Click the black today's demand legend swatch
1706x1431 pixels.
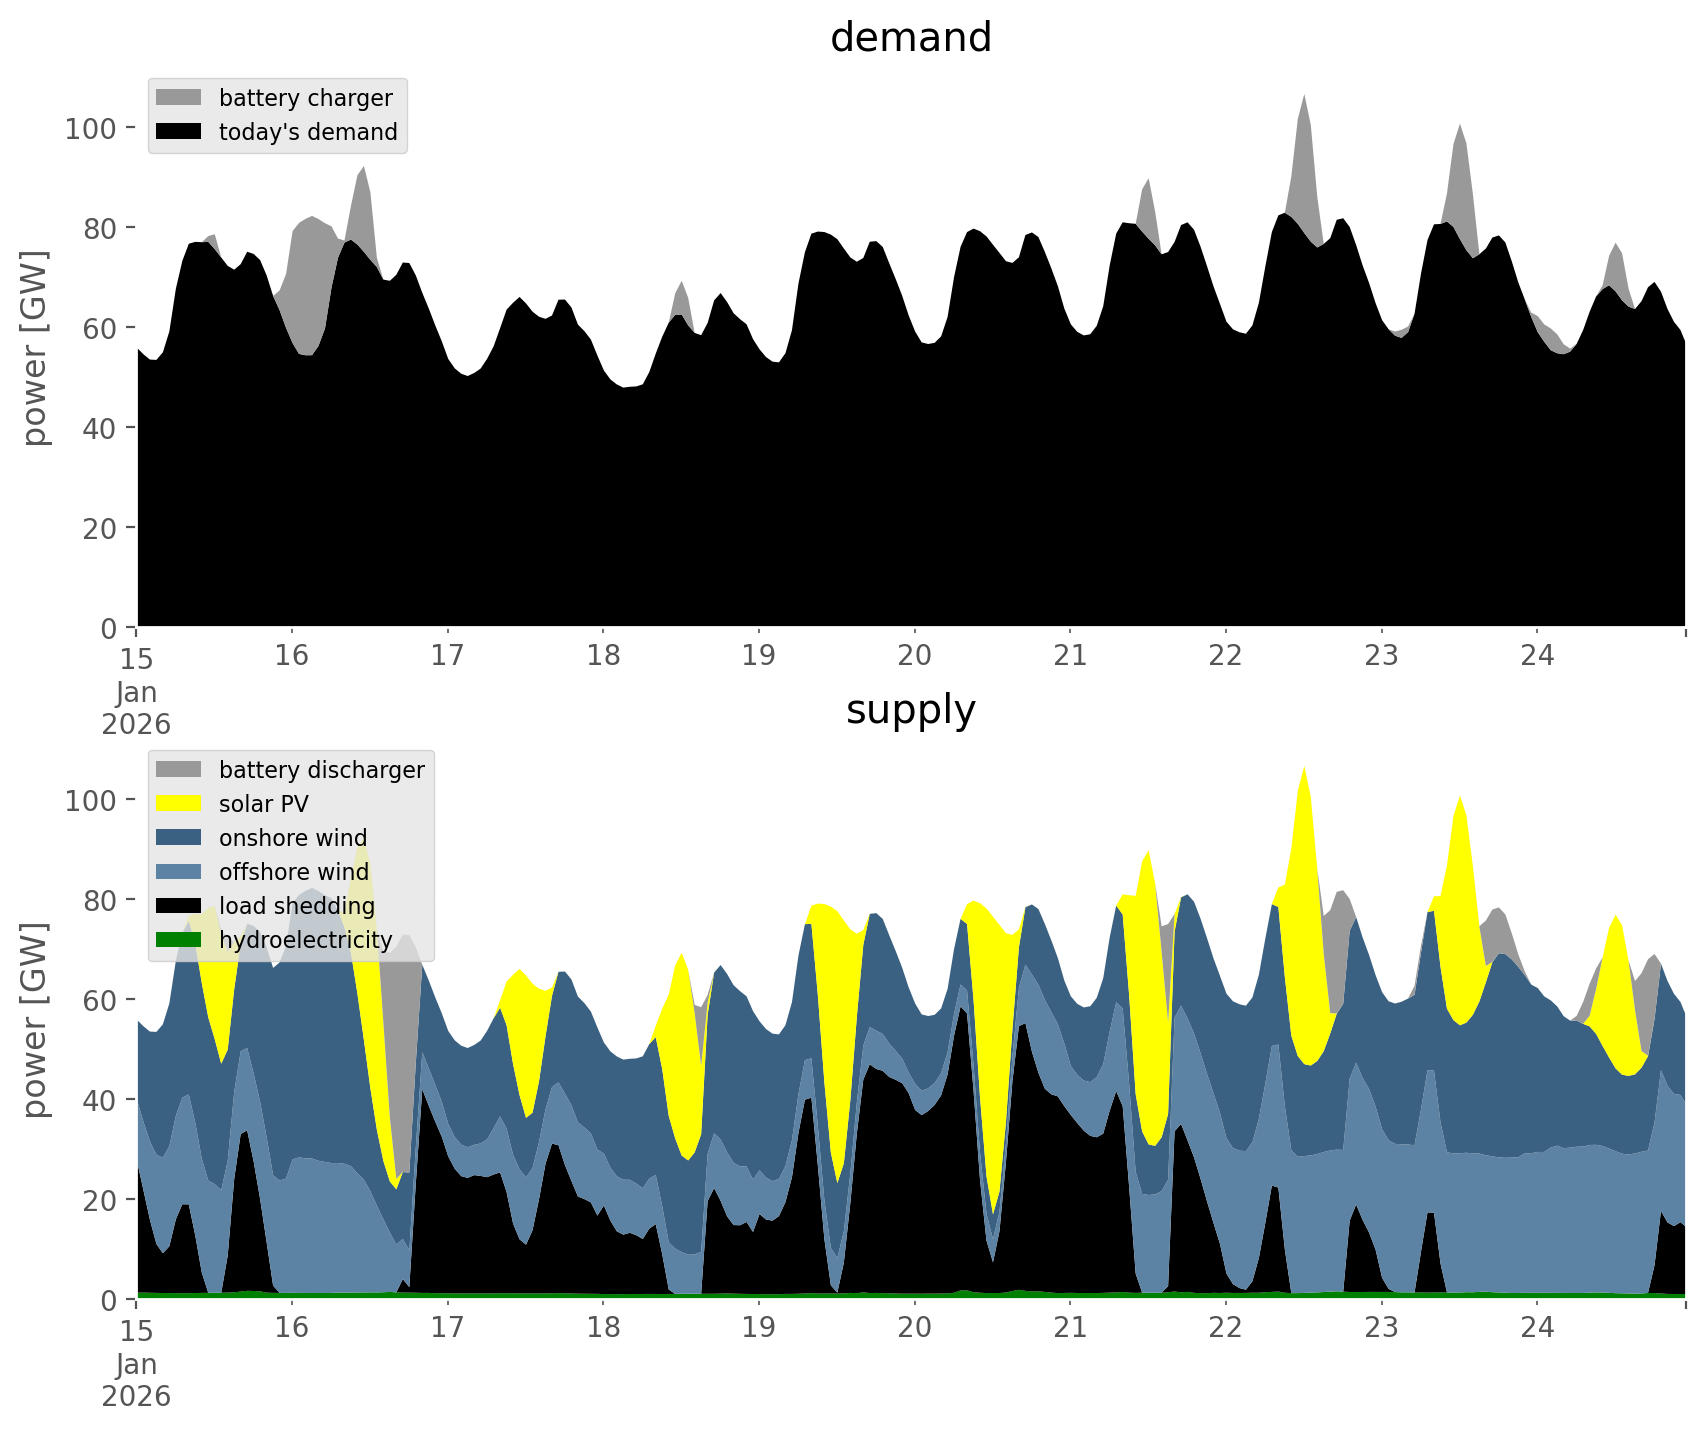coord(178,132)
